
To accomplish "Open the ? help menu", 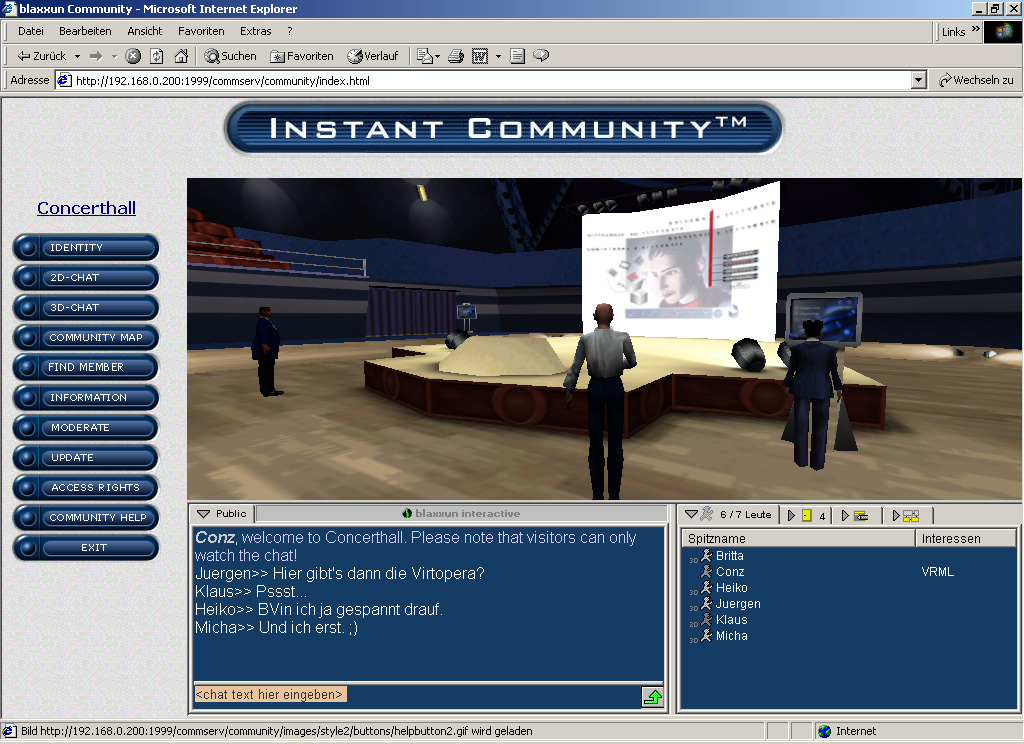I will (x=289, y=31).
